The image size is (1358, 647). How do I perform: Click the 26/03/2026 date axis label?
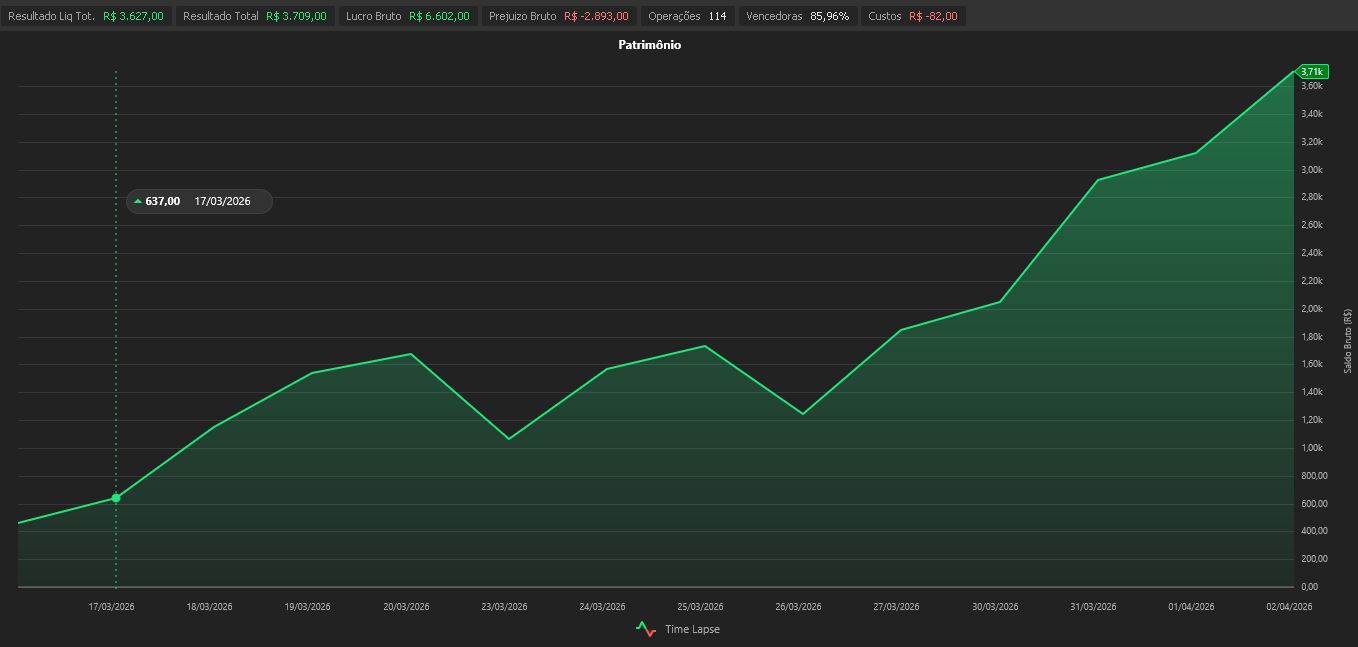point(798,607)
